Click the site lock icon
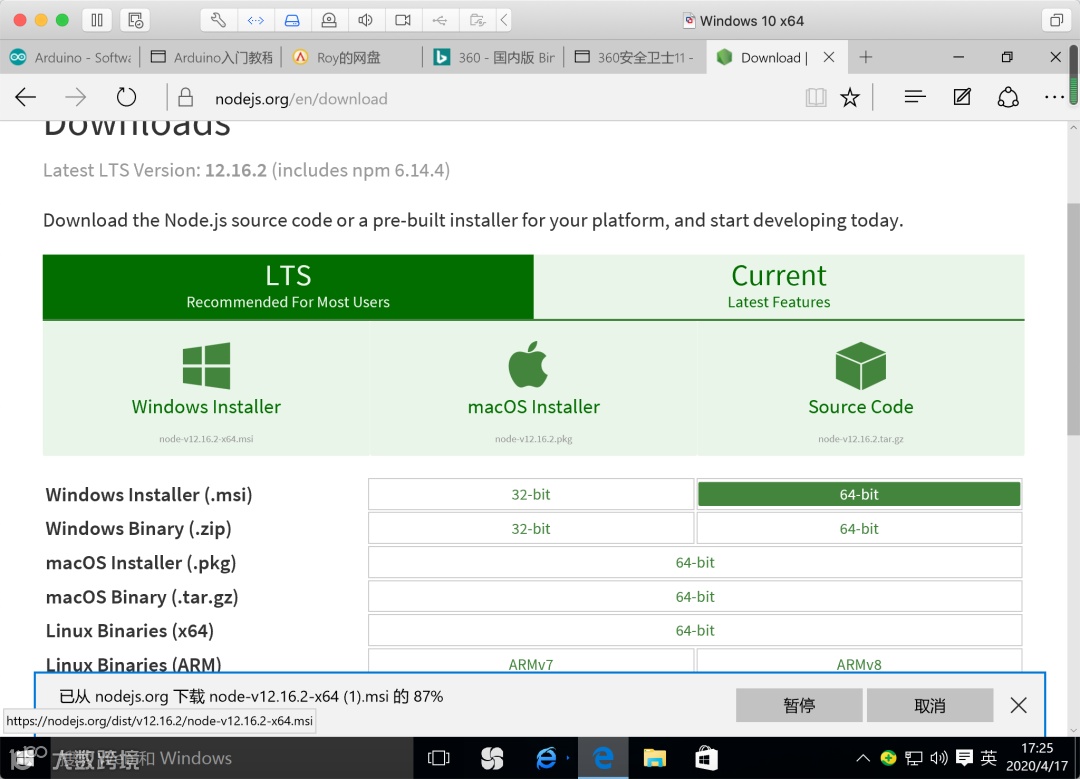 coord(185,98)
